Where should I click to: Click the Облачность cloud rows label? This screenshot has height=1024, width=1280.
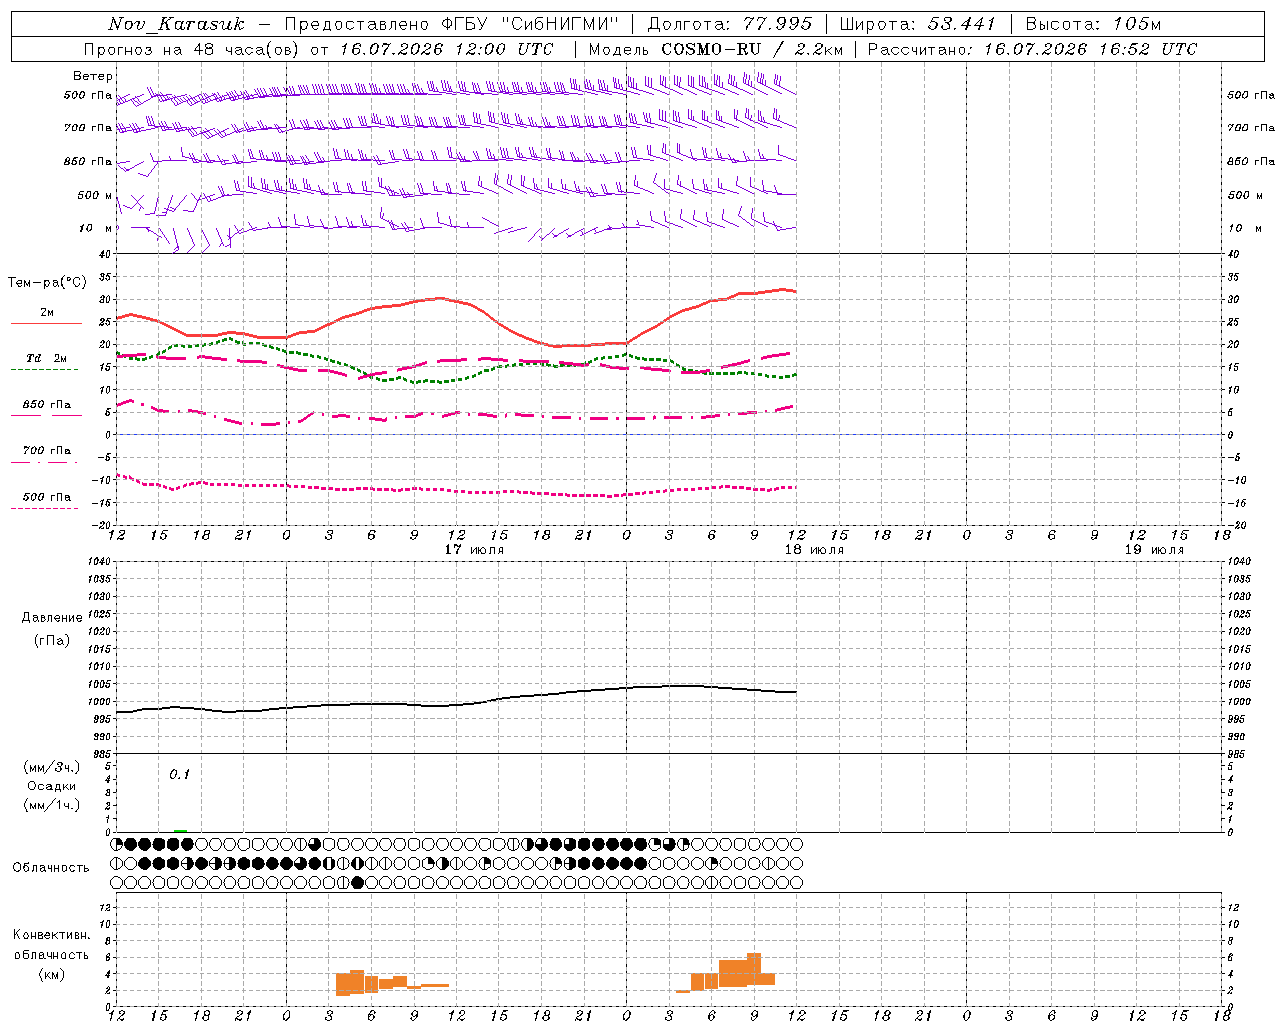(51, 867)
